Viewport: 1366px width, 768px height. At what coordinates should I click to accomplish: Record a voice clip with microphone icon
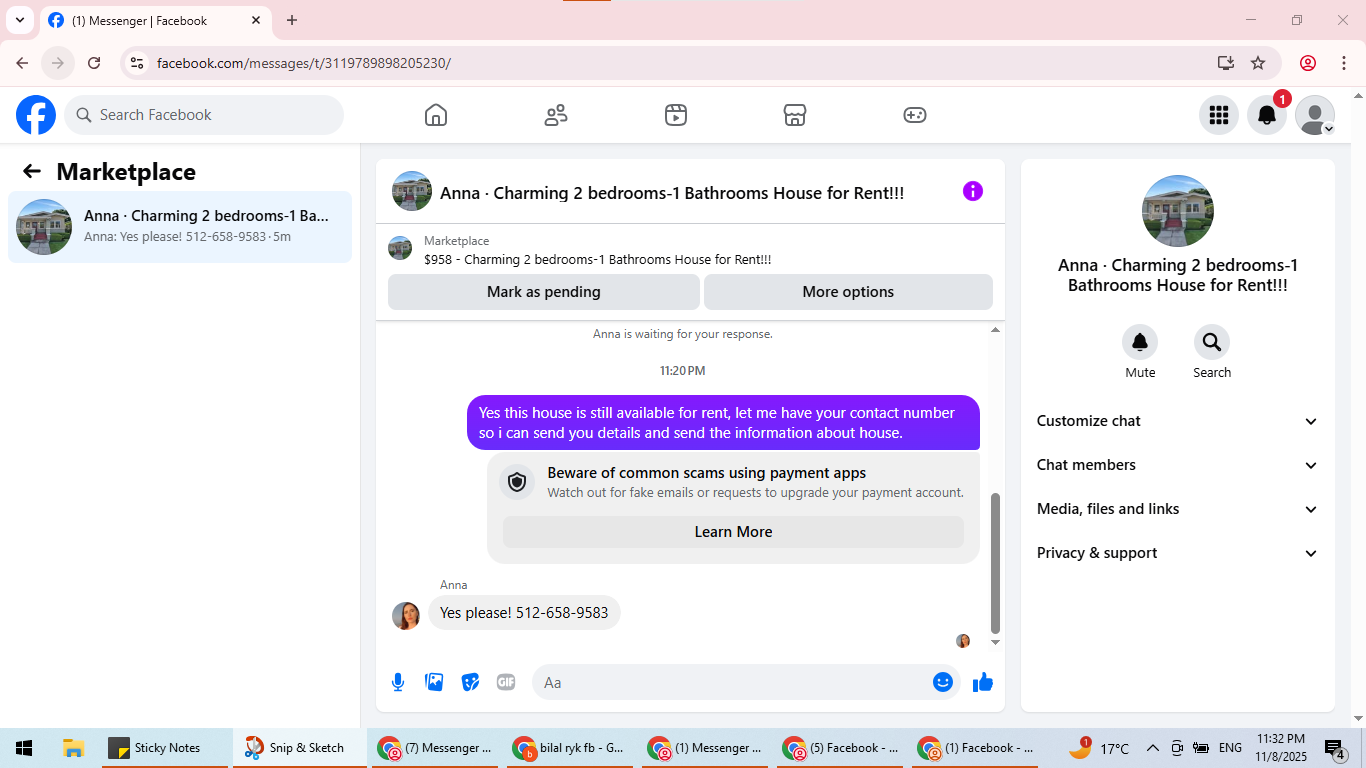pyautogui.click(x=398, y=682)
